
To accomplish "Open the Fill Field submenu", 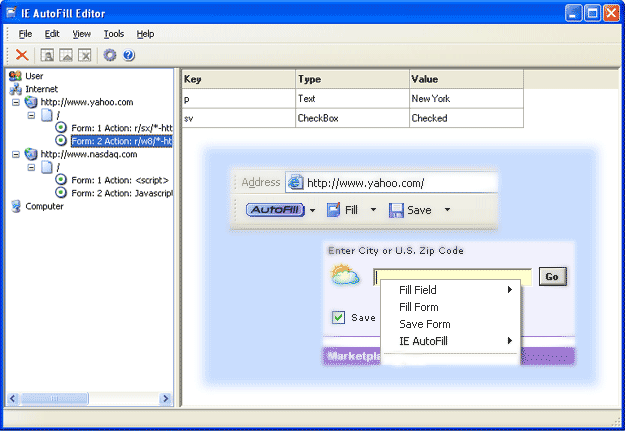I will click(450, 290).
